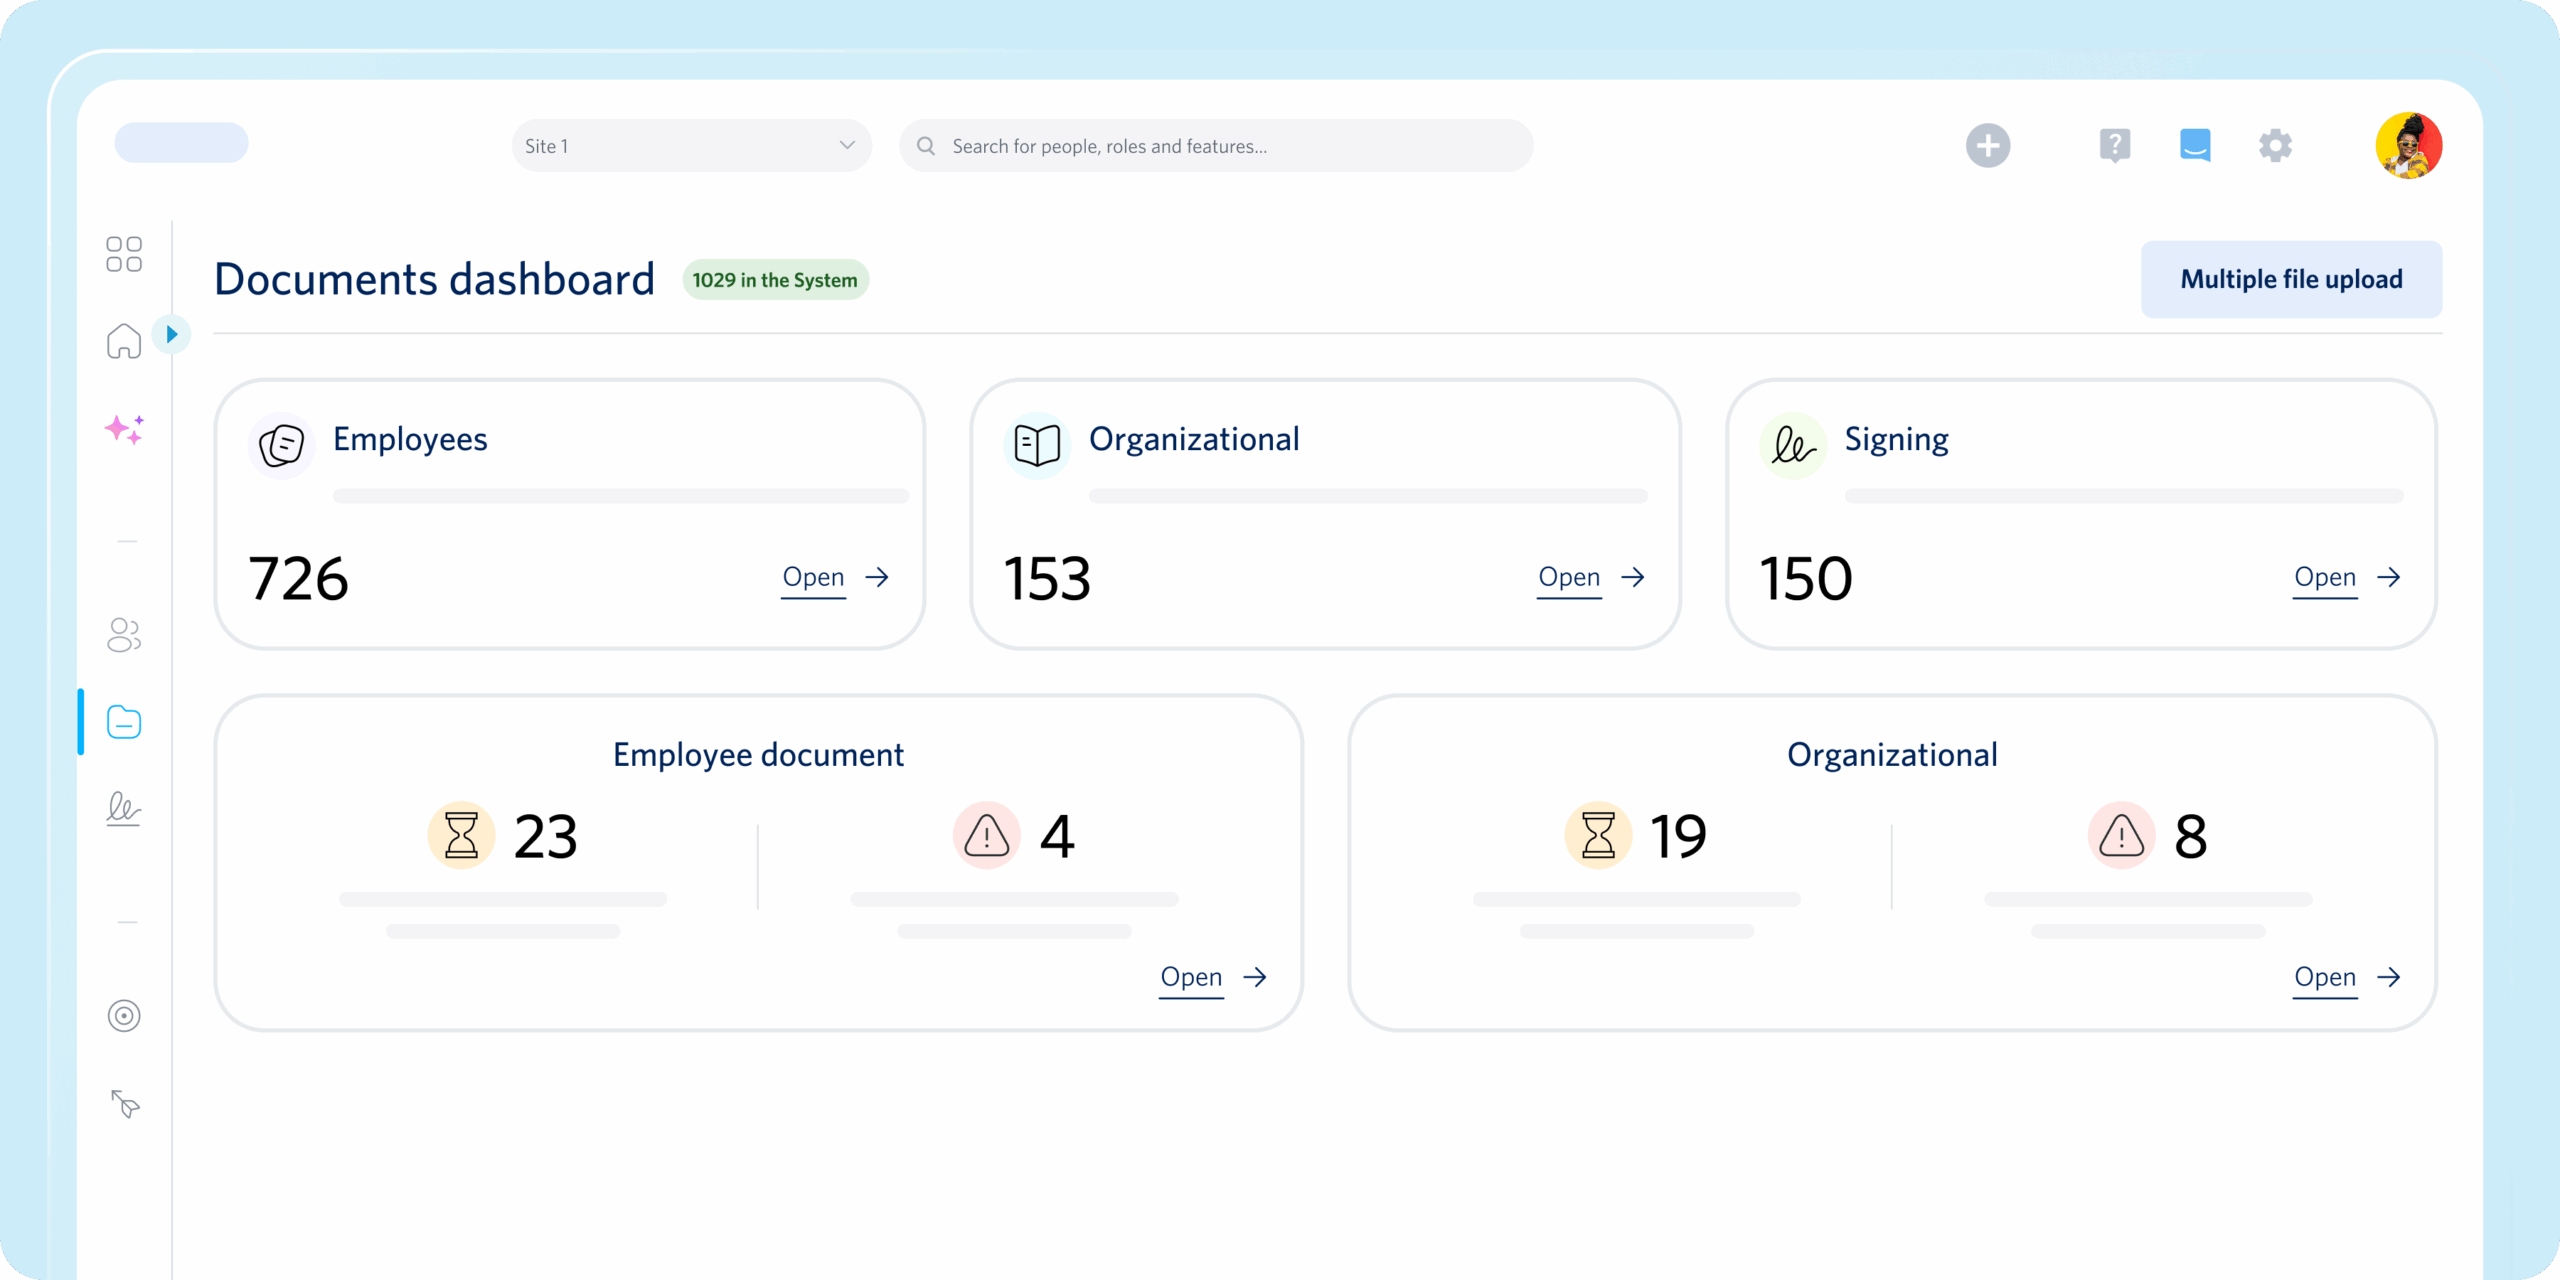Viewport: 2560px width, 1280px height.
Task: Click the arrow next to Employees Open
Action: tap(877, 577)
